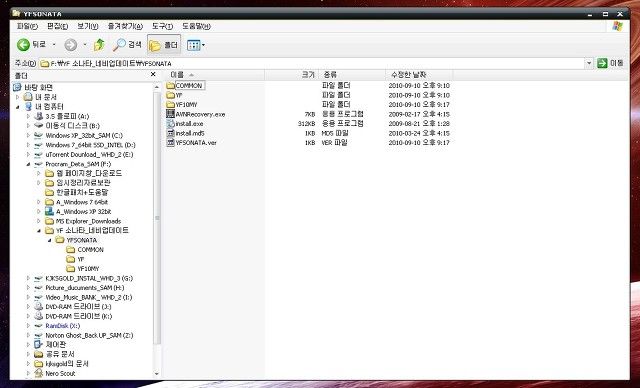The image size is (640, 388).
Task: Expand the address bar dropdown
Action: [589, 63]
